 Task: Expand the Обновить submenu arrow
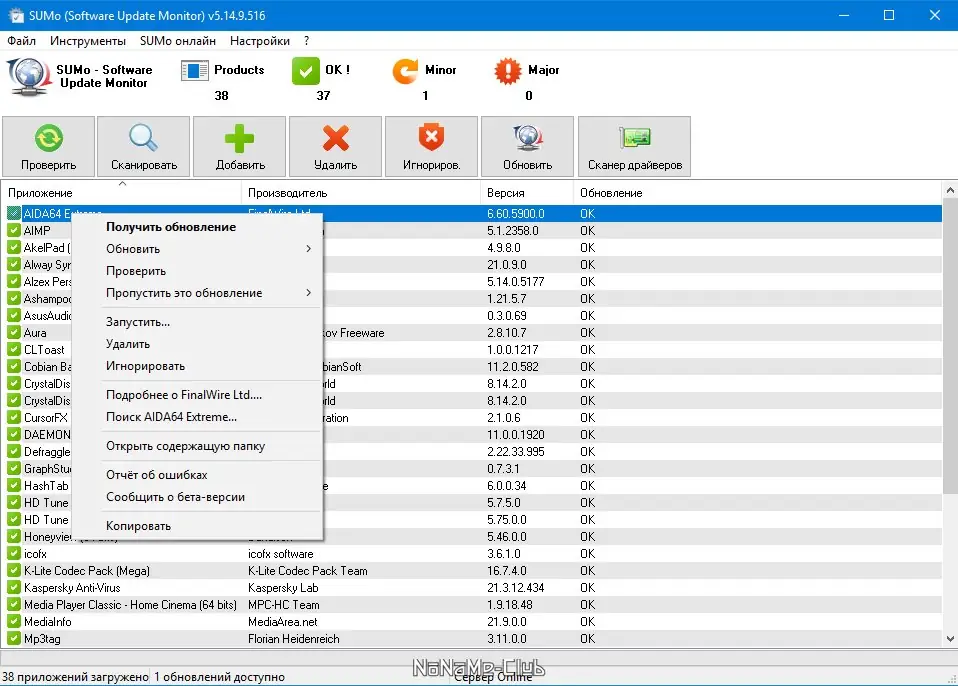(309, 249)
